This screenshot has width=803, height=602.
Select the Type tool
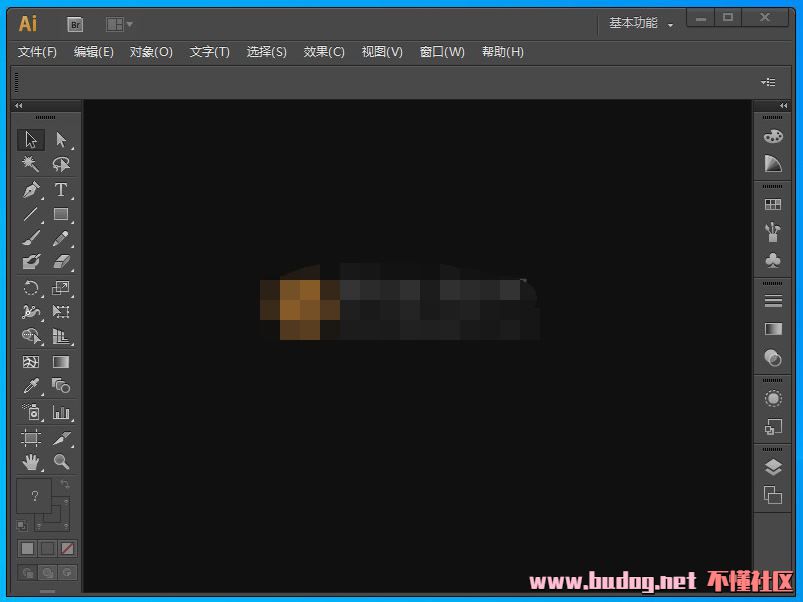(61, 190)
